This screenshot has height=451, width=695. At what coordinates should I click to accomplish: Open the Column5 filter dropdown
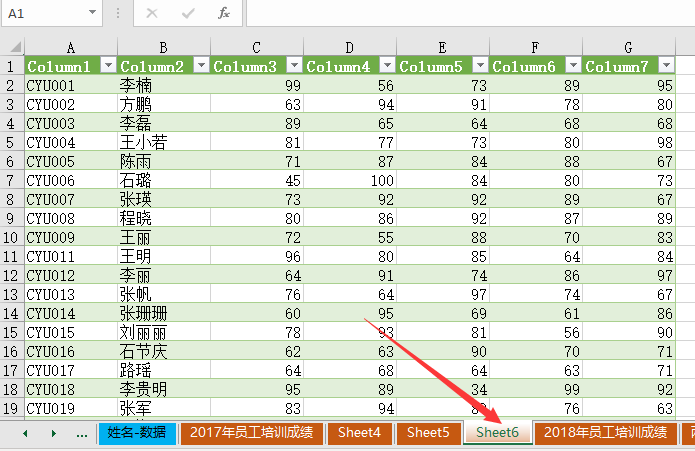[x=480, y=66]
